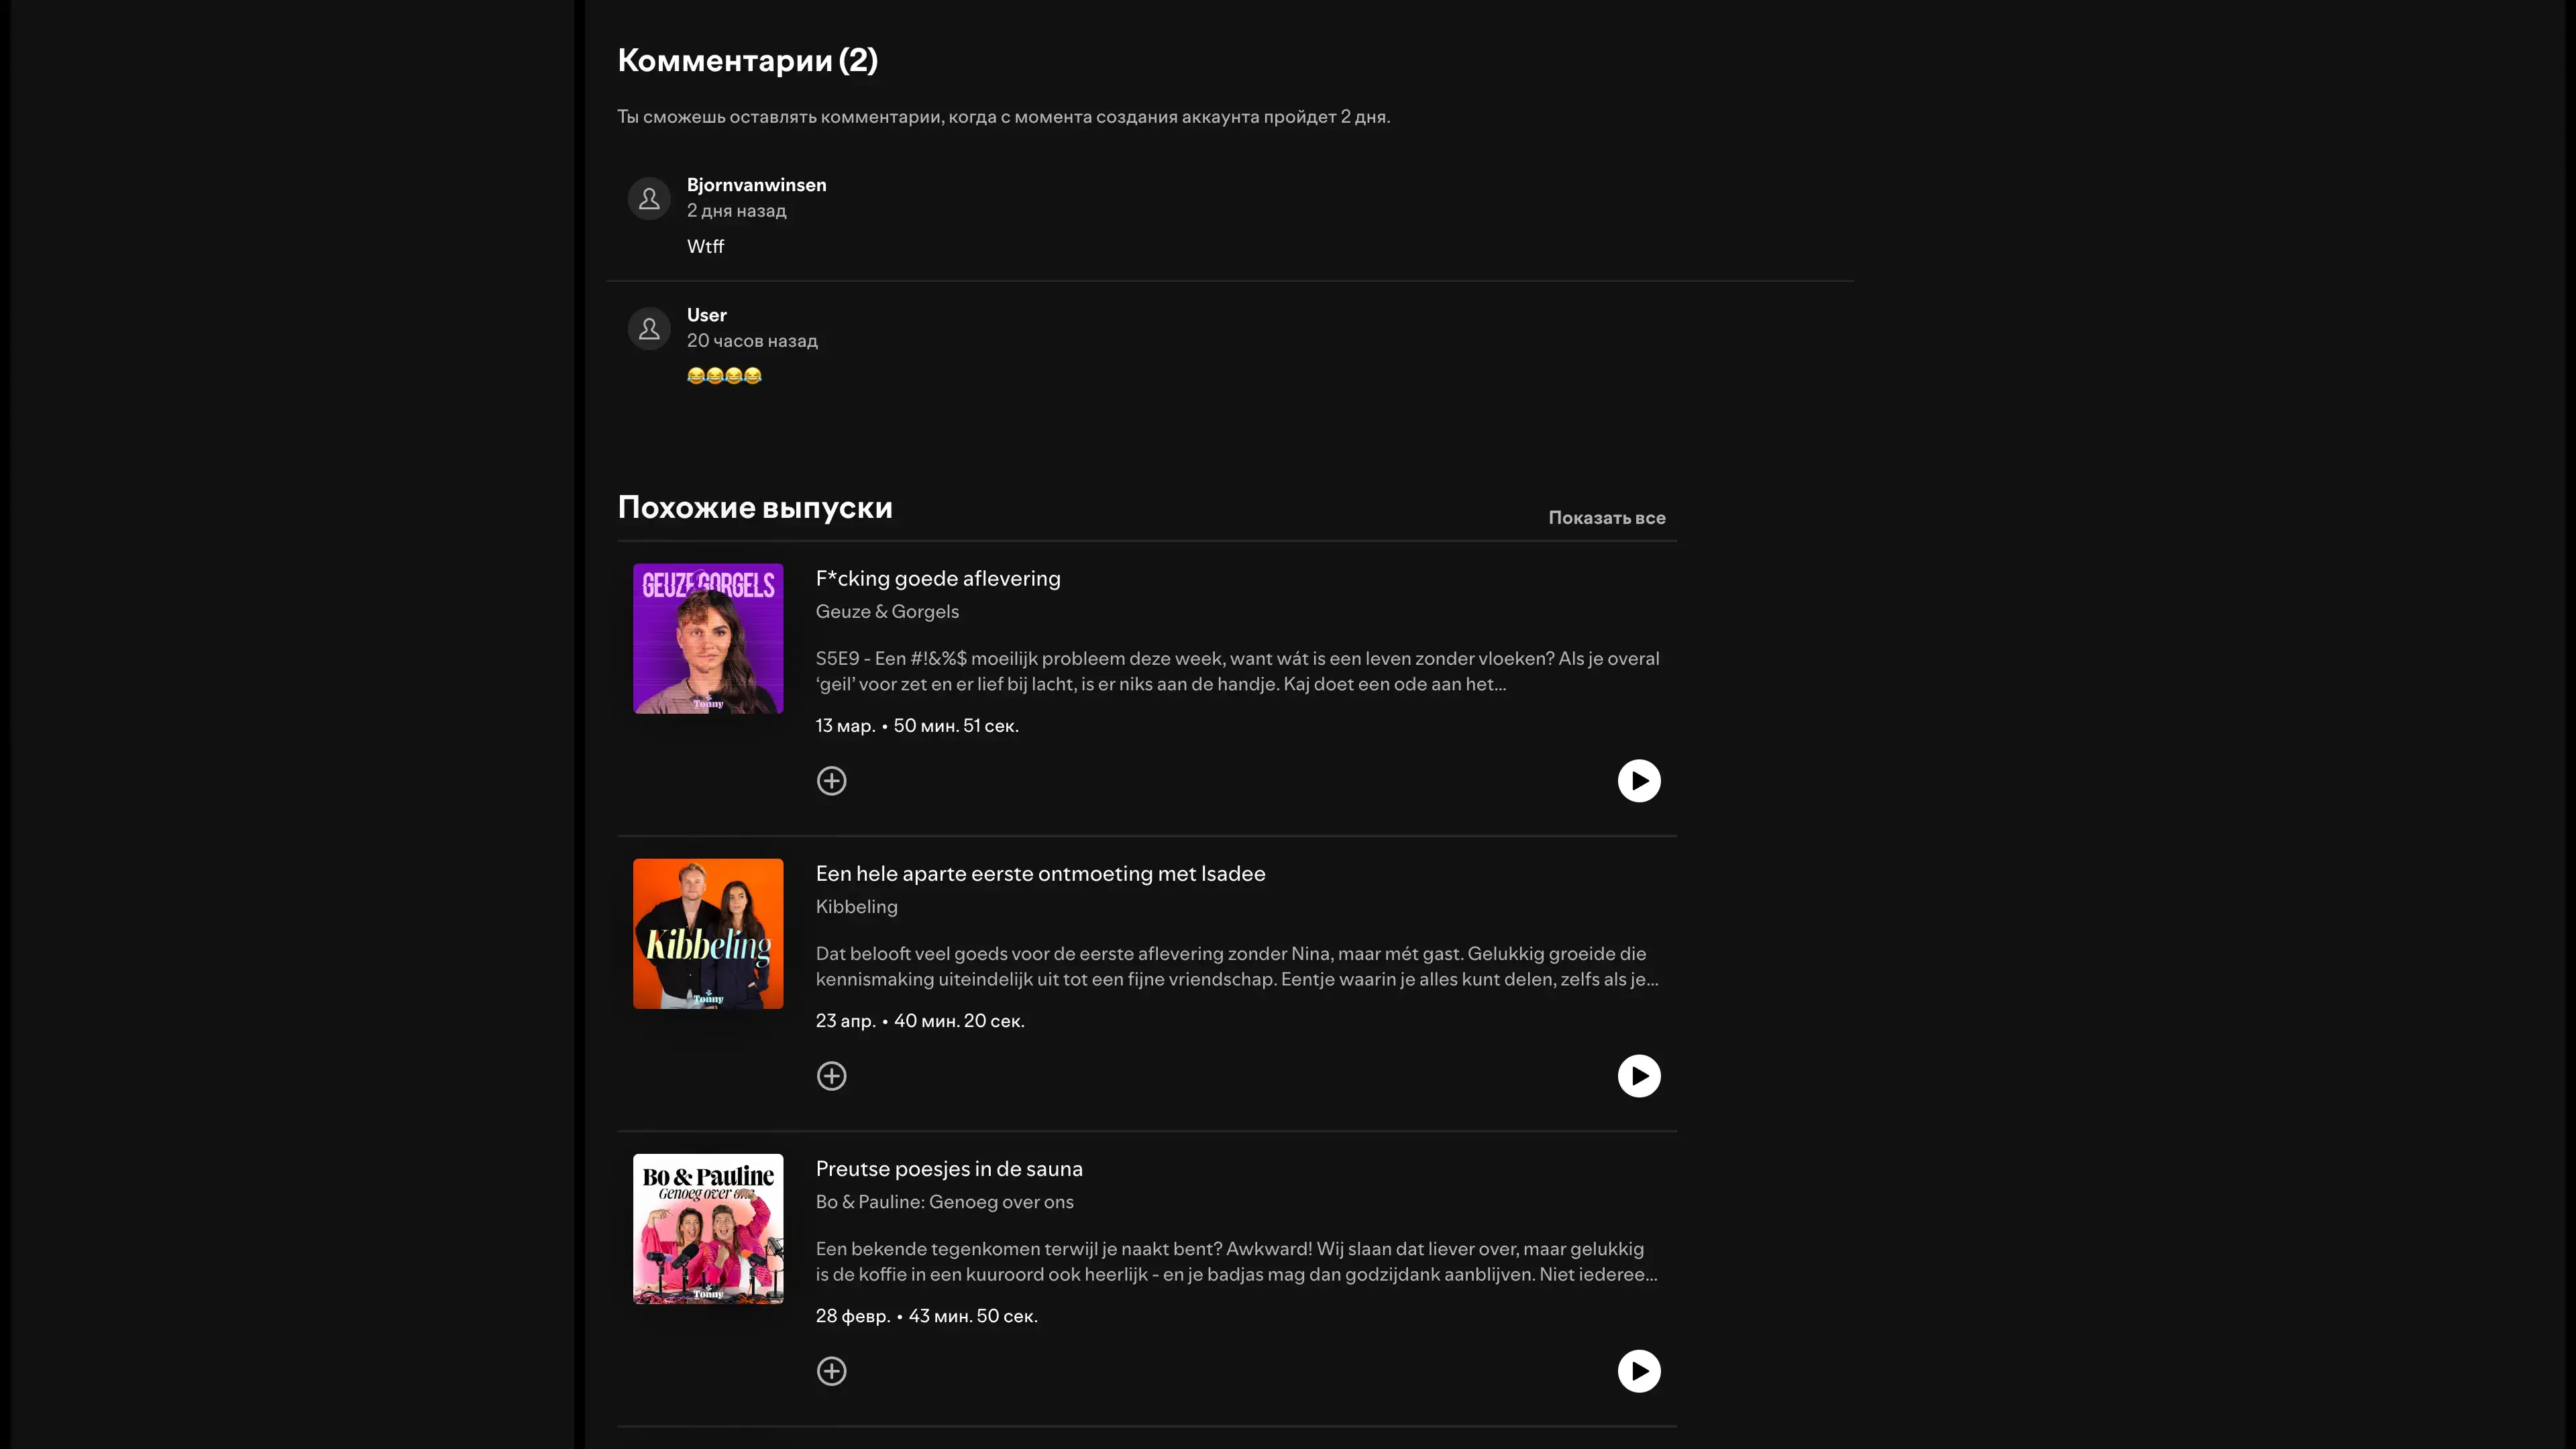Click the Показать все link

1606,518
